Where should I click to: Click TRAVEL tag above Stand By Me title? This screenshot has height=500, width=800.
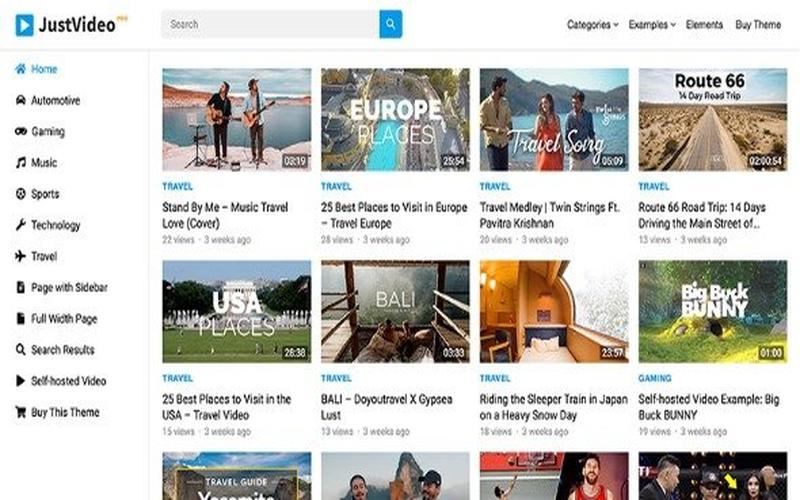178,186
